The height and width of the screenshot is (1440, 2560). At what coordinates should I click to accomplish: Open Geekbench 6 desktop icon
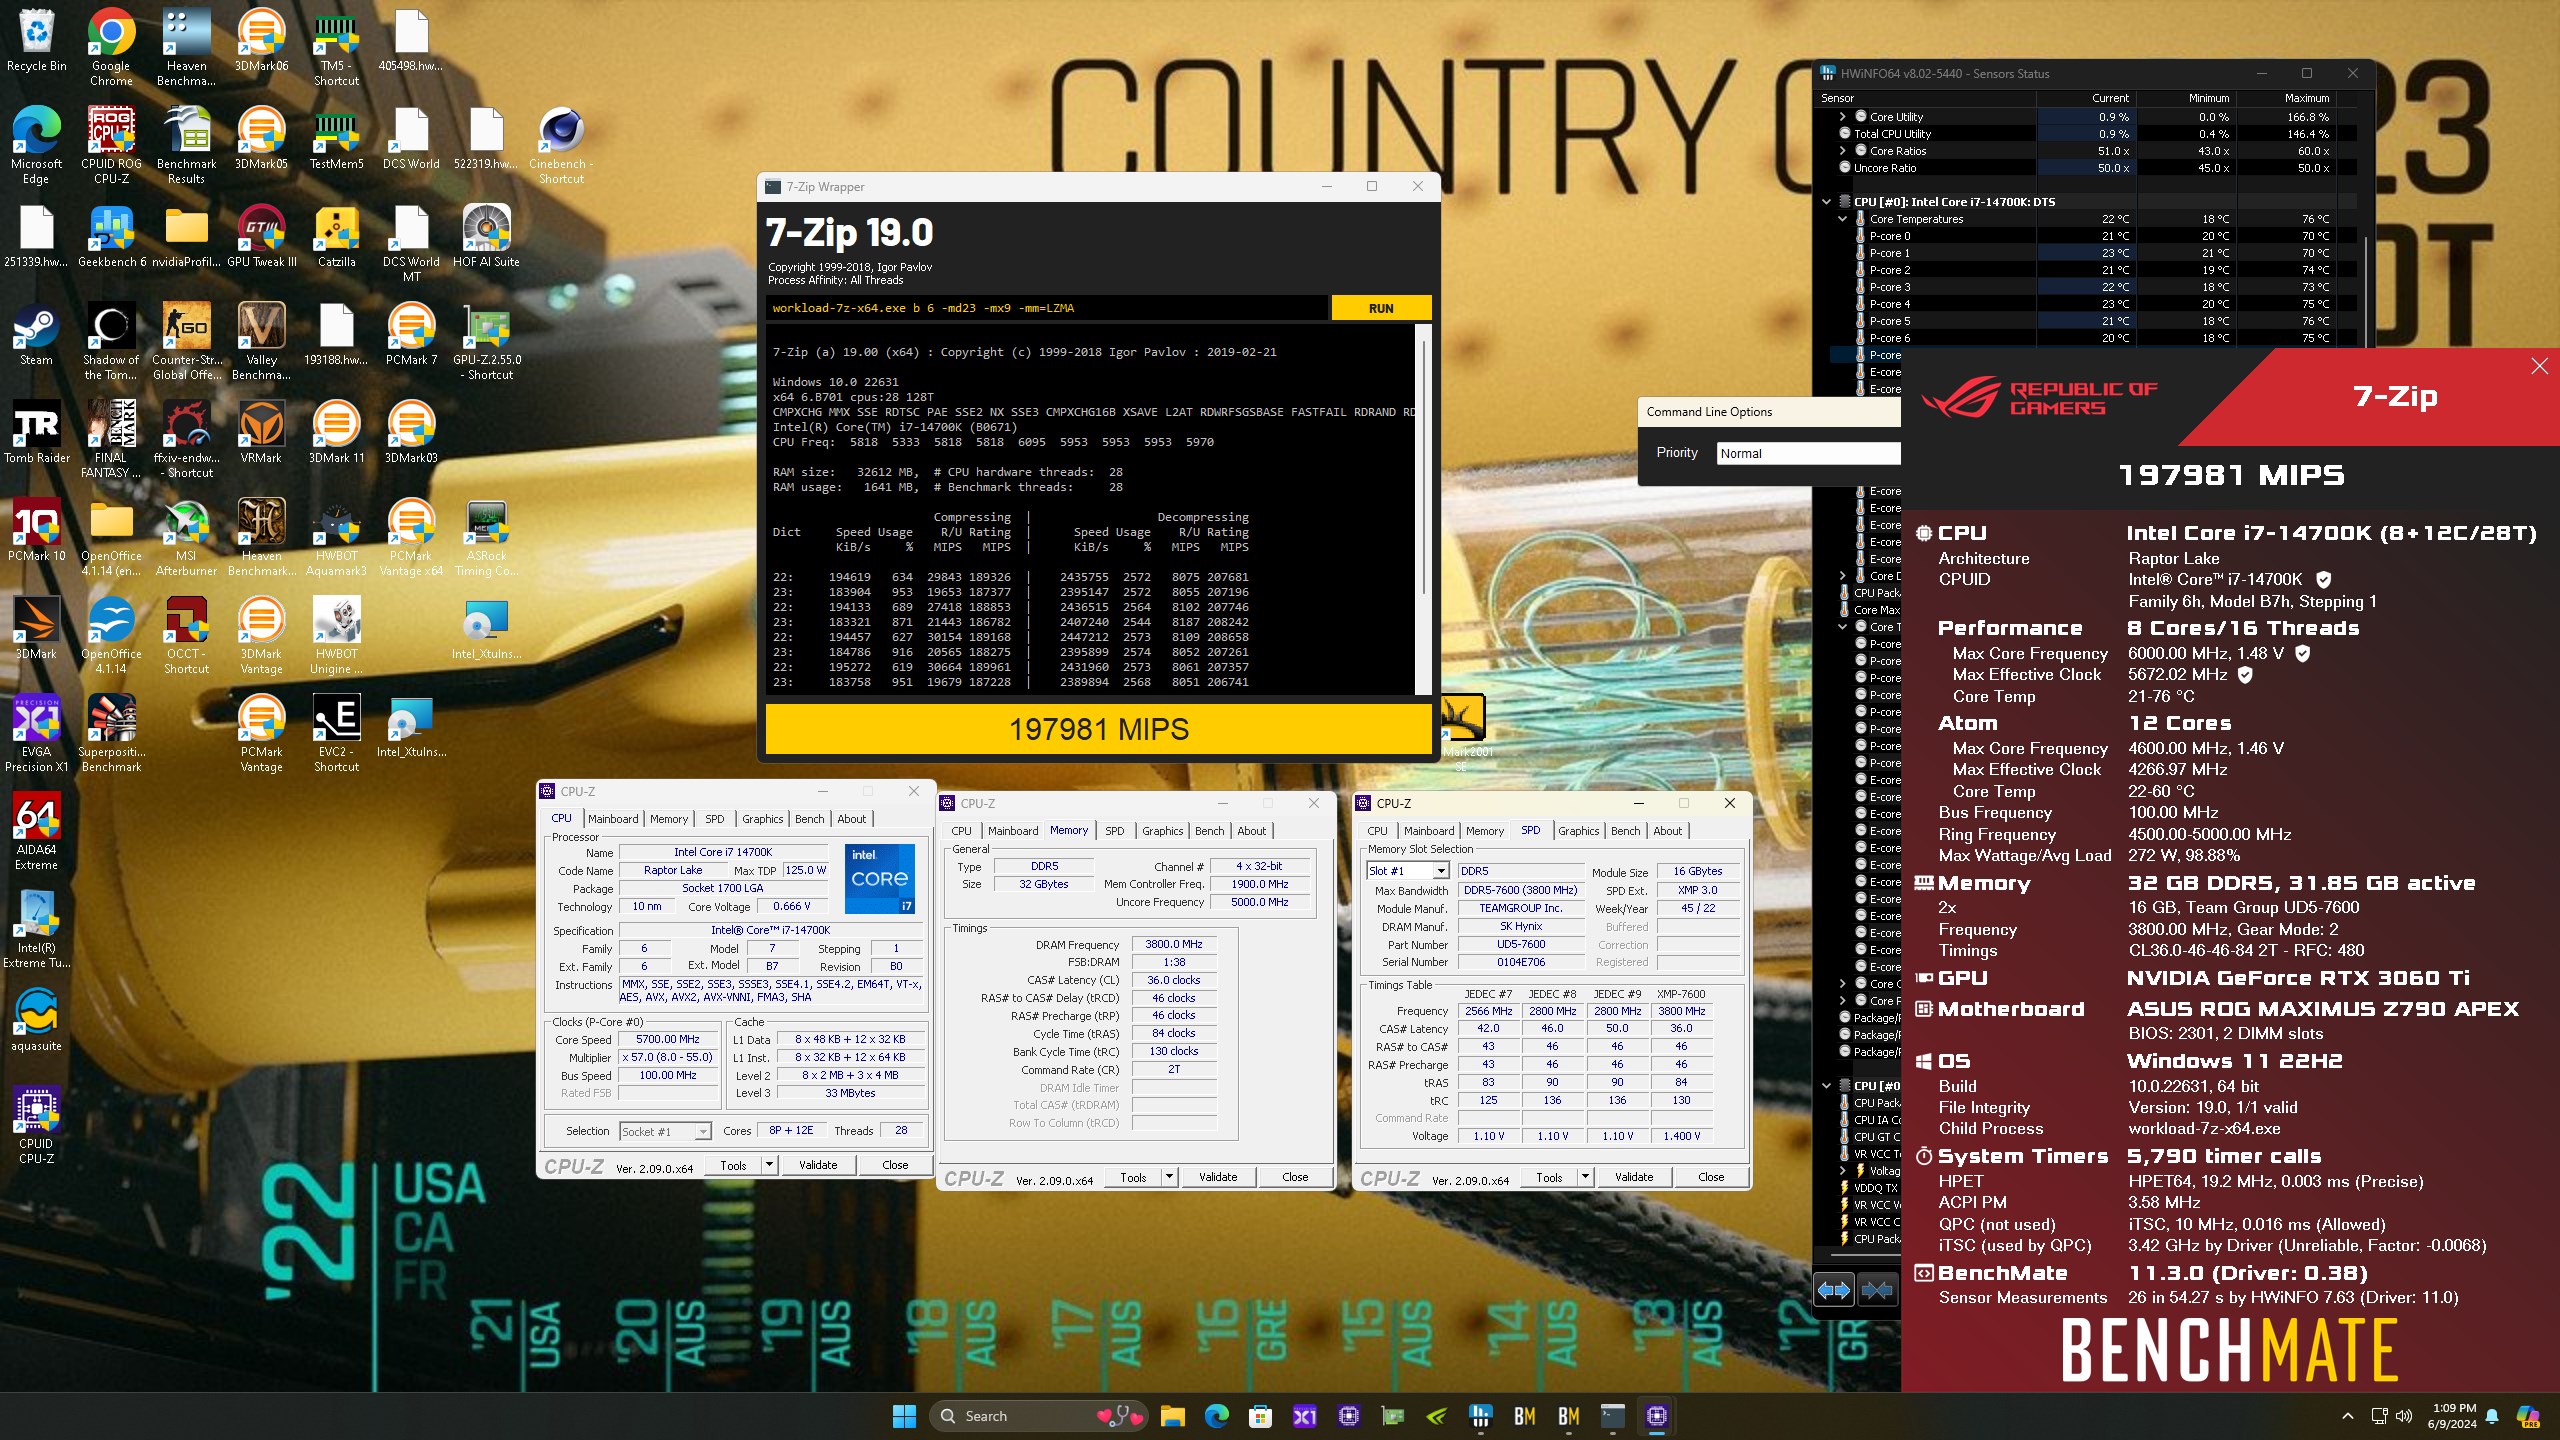click(111, 238)
